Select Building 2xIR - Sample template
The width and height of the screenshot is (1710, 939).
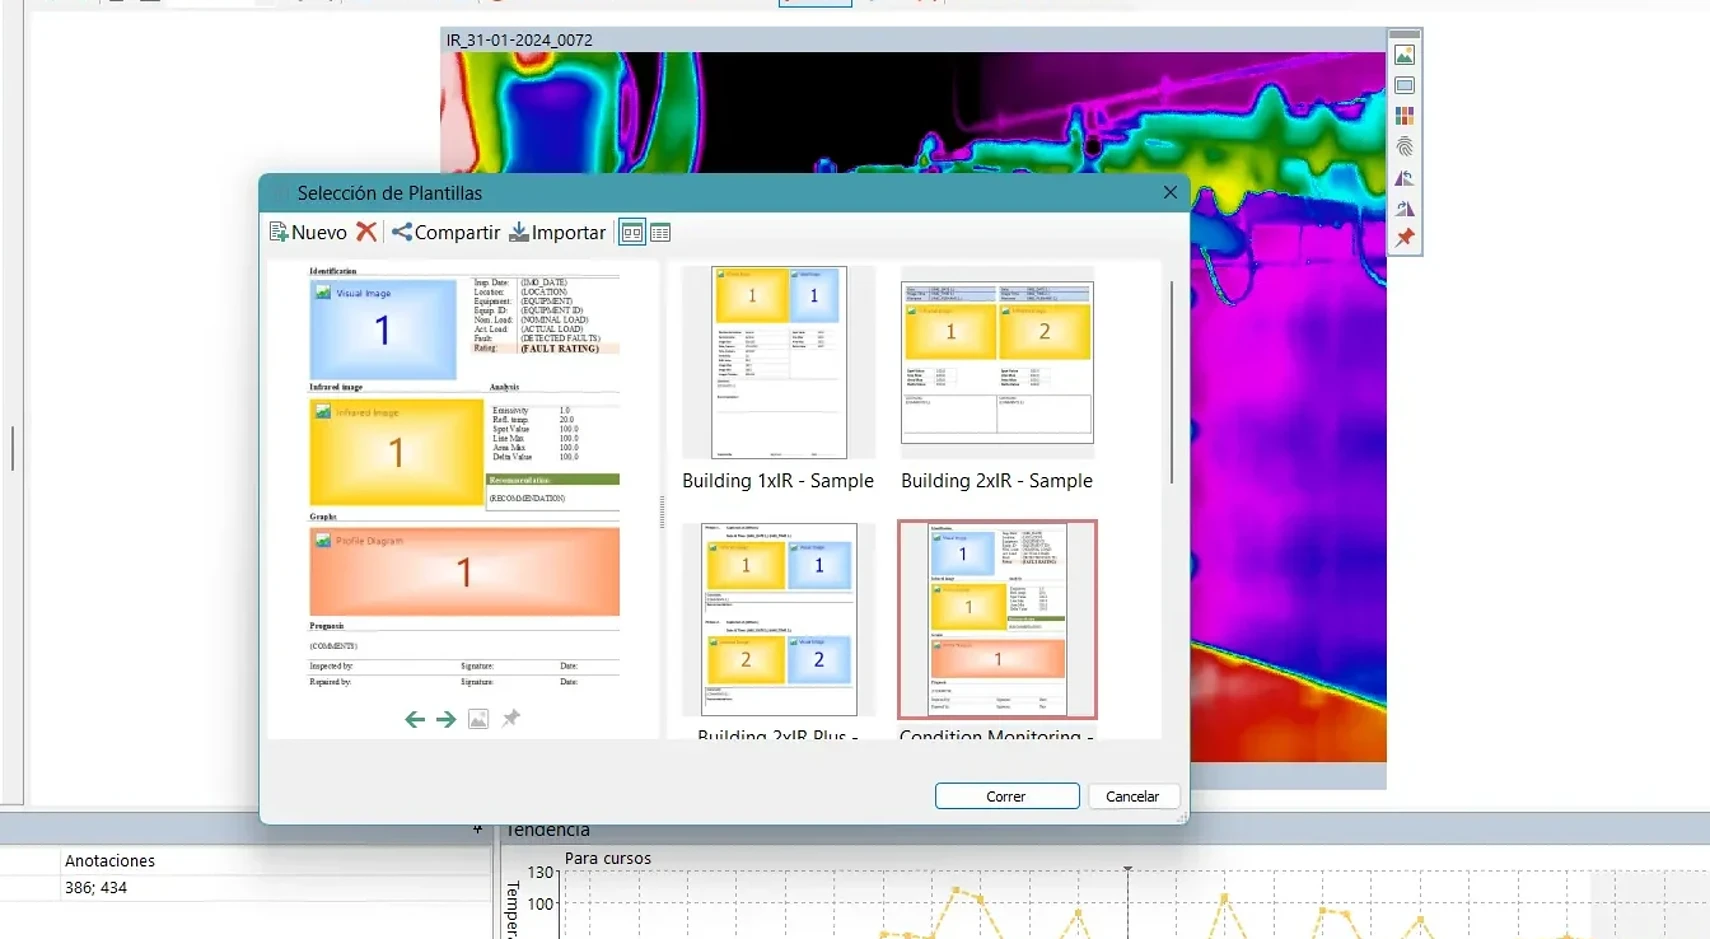(x=997, y=362)
